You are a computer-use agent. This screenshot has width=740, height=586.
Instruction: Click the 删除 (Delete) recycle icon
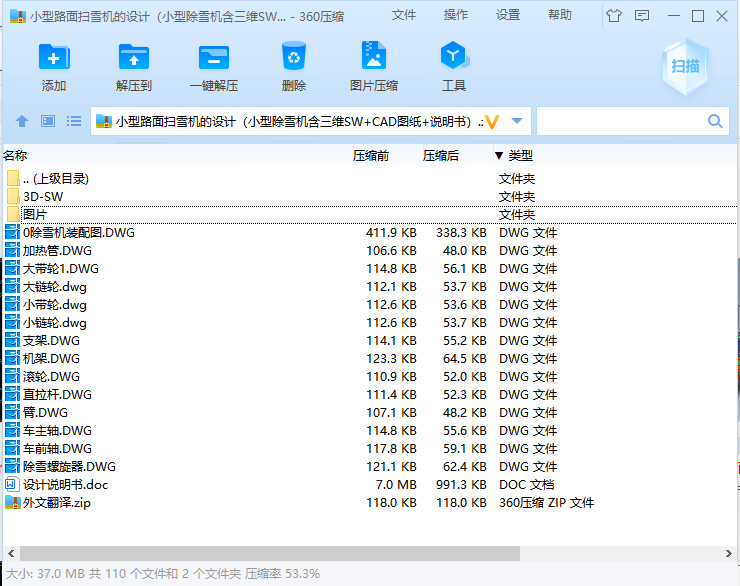tap(294, 57)
